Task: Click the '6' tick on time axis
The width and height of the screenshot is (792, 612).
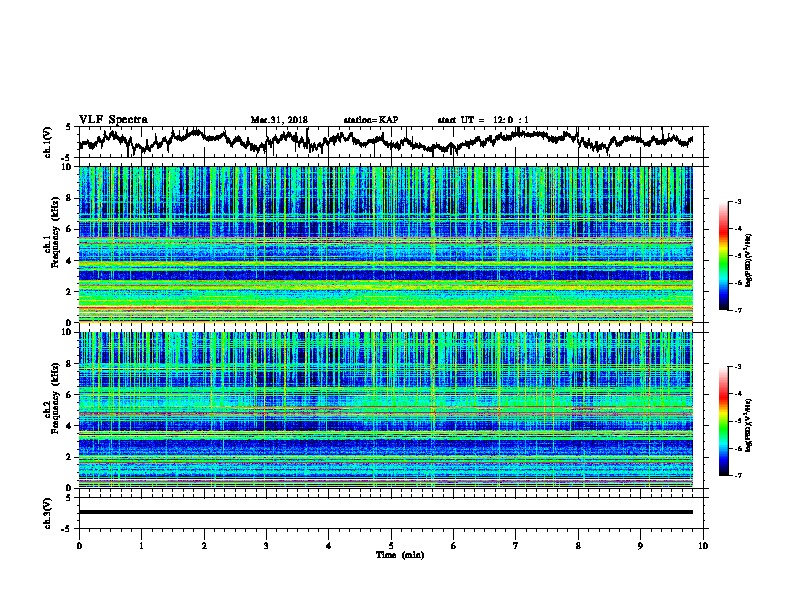Action: pyautogui.click(x=454, y=546)
